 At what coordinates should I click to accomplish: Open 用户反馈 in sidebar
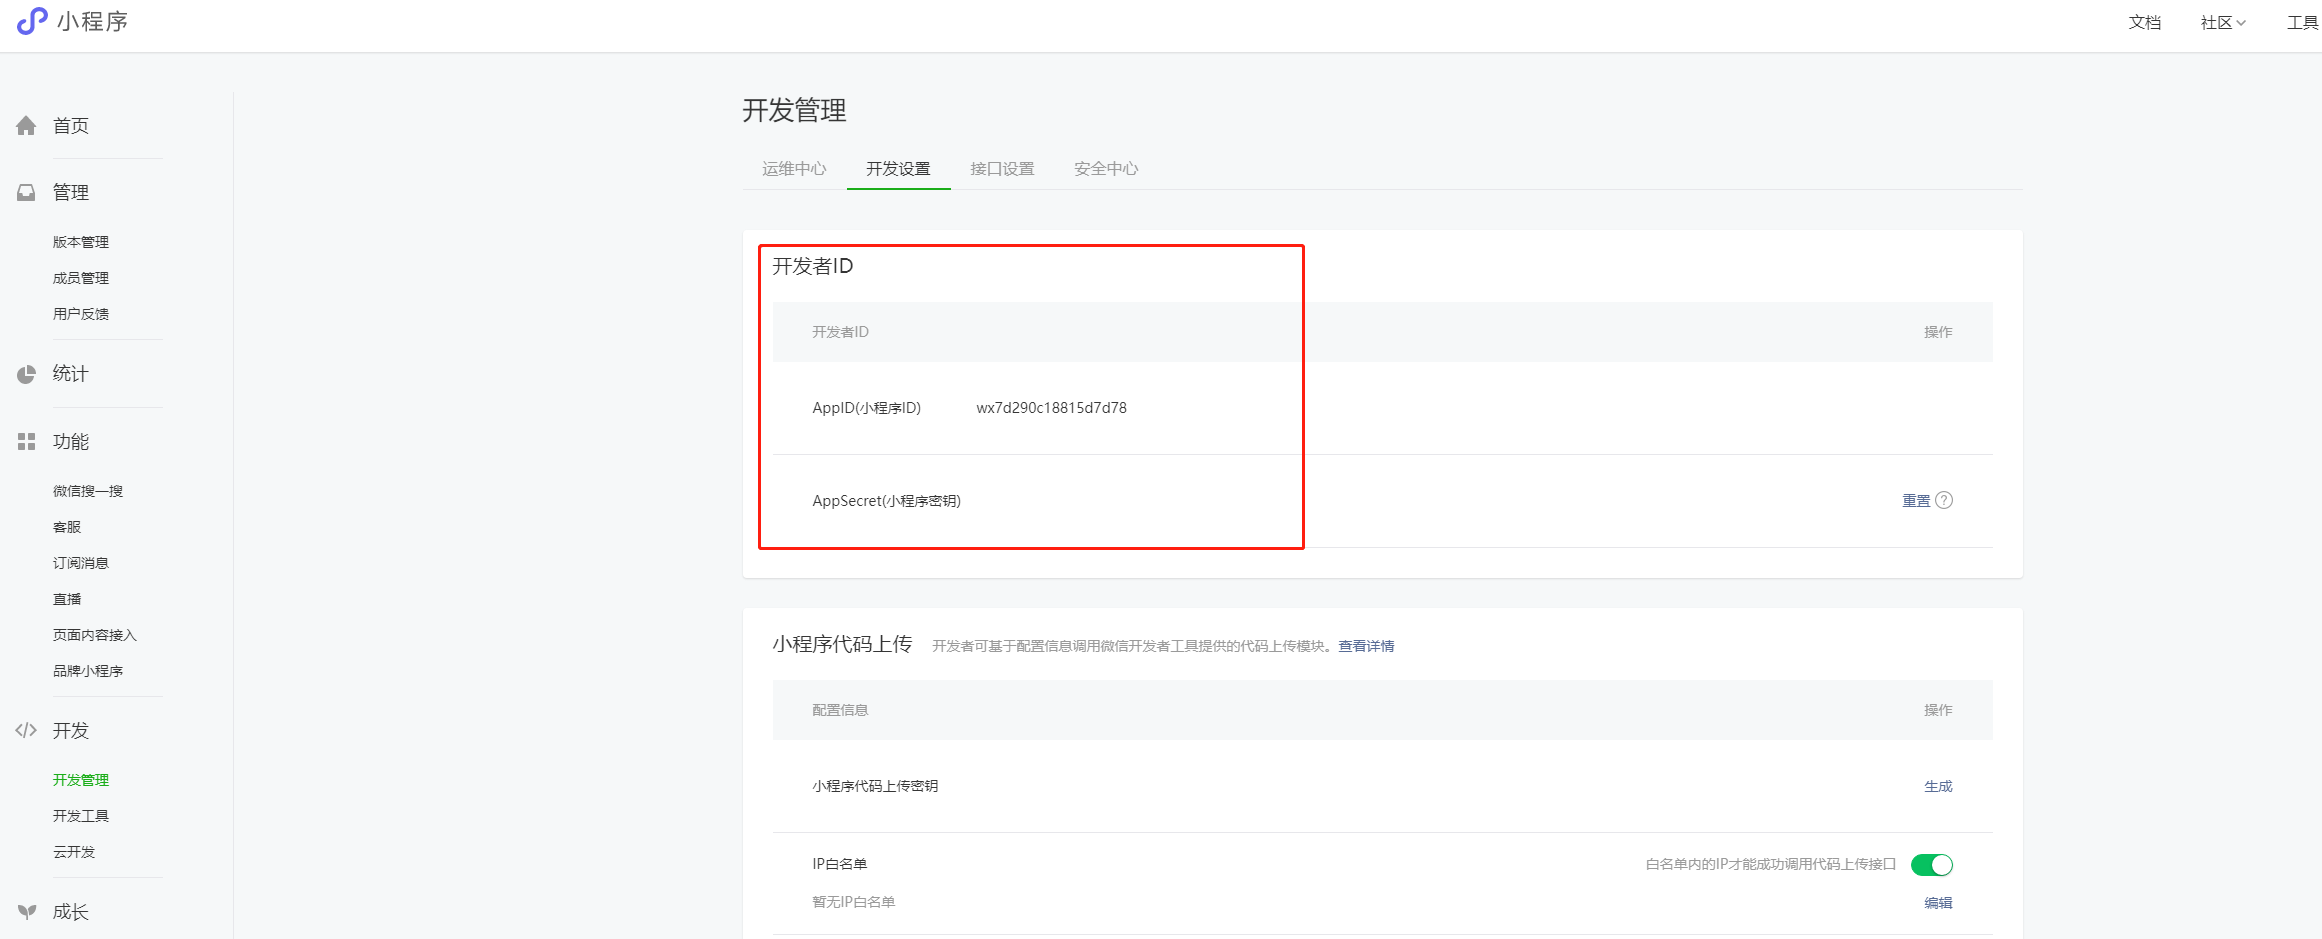pos(81,314)
